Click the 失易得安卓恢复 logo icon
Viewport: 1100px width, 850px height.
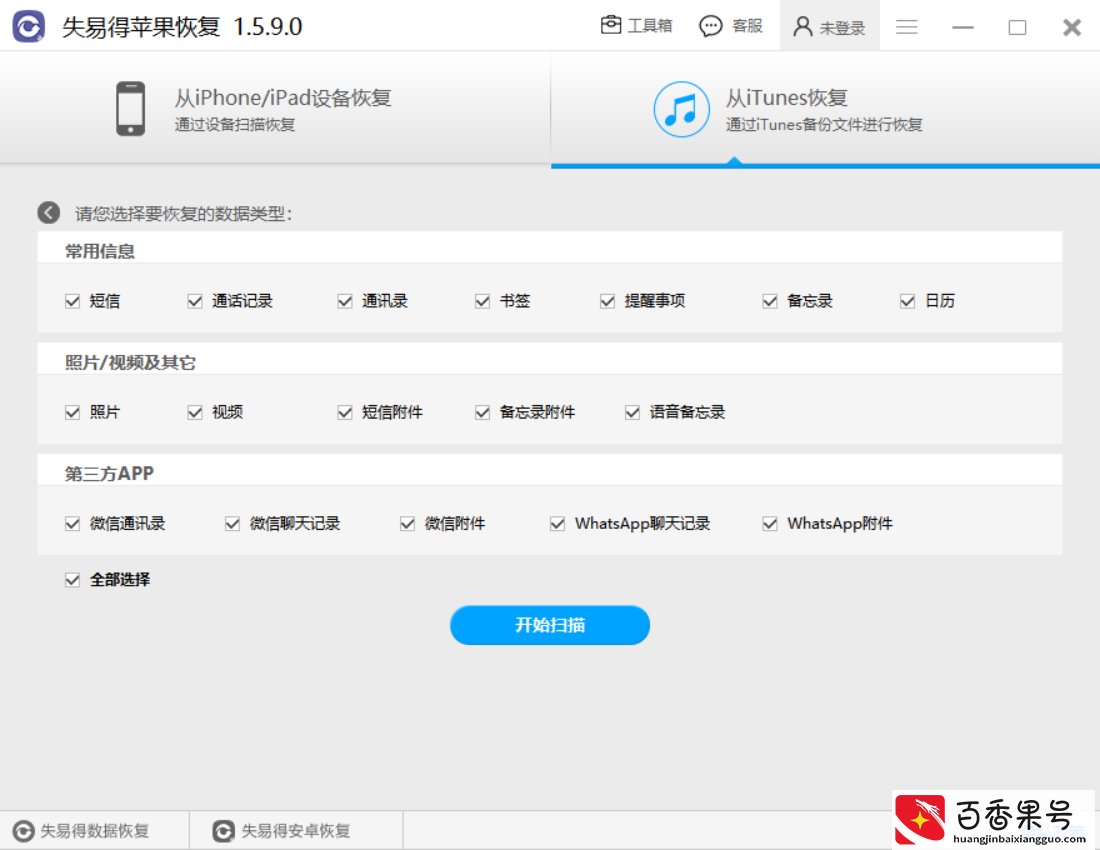click(223, 830)
